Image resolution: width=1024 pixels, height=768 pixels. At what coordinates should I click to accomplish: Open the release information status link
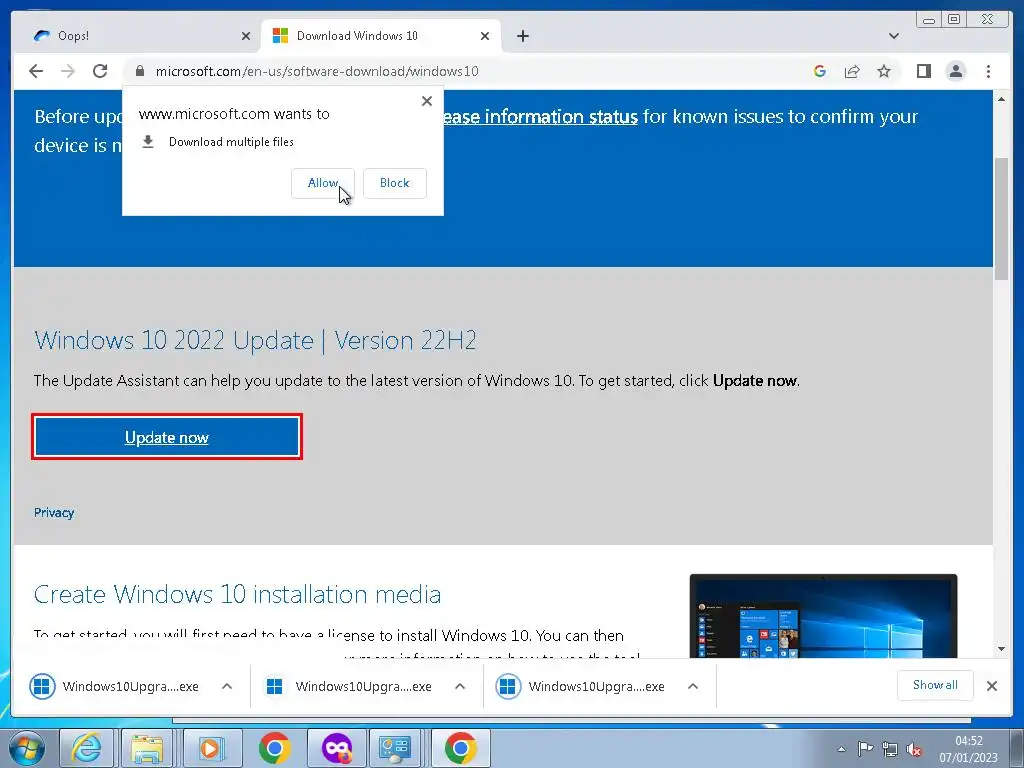pyautogui.click(x=541, y=117)
